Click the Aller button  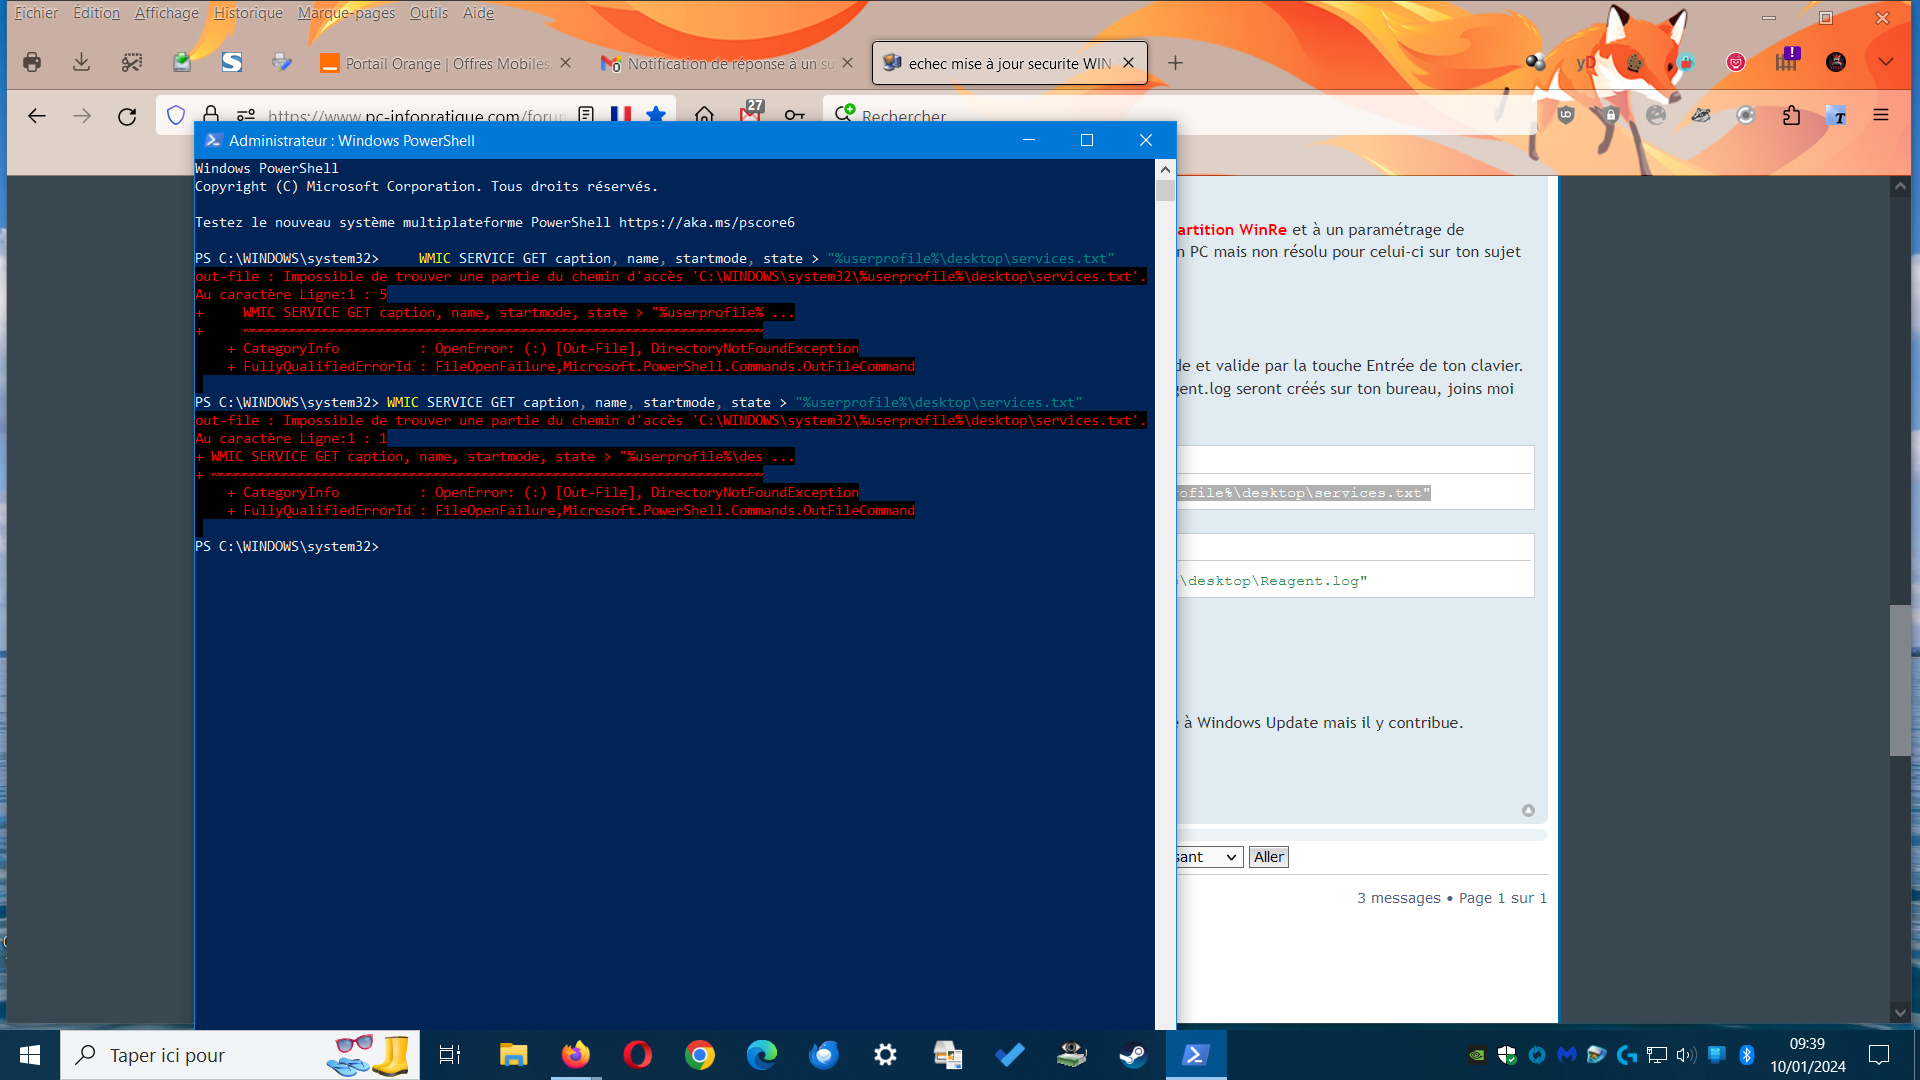coord(1268,857)
